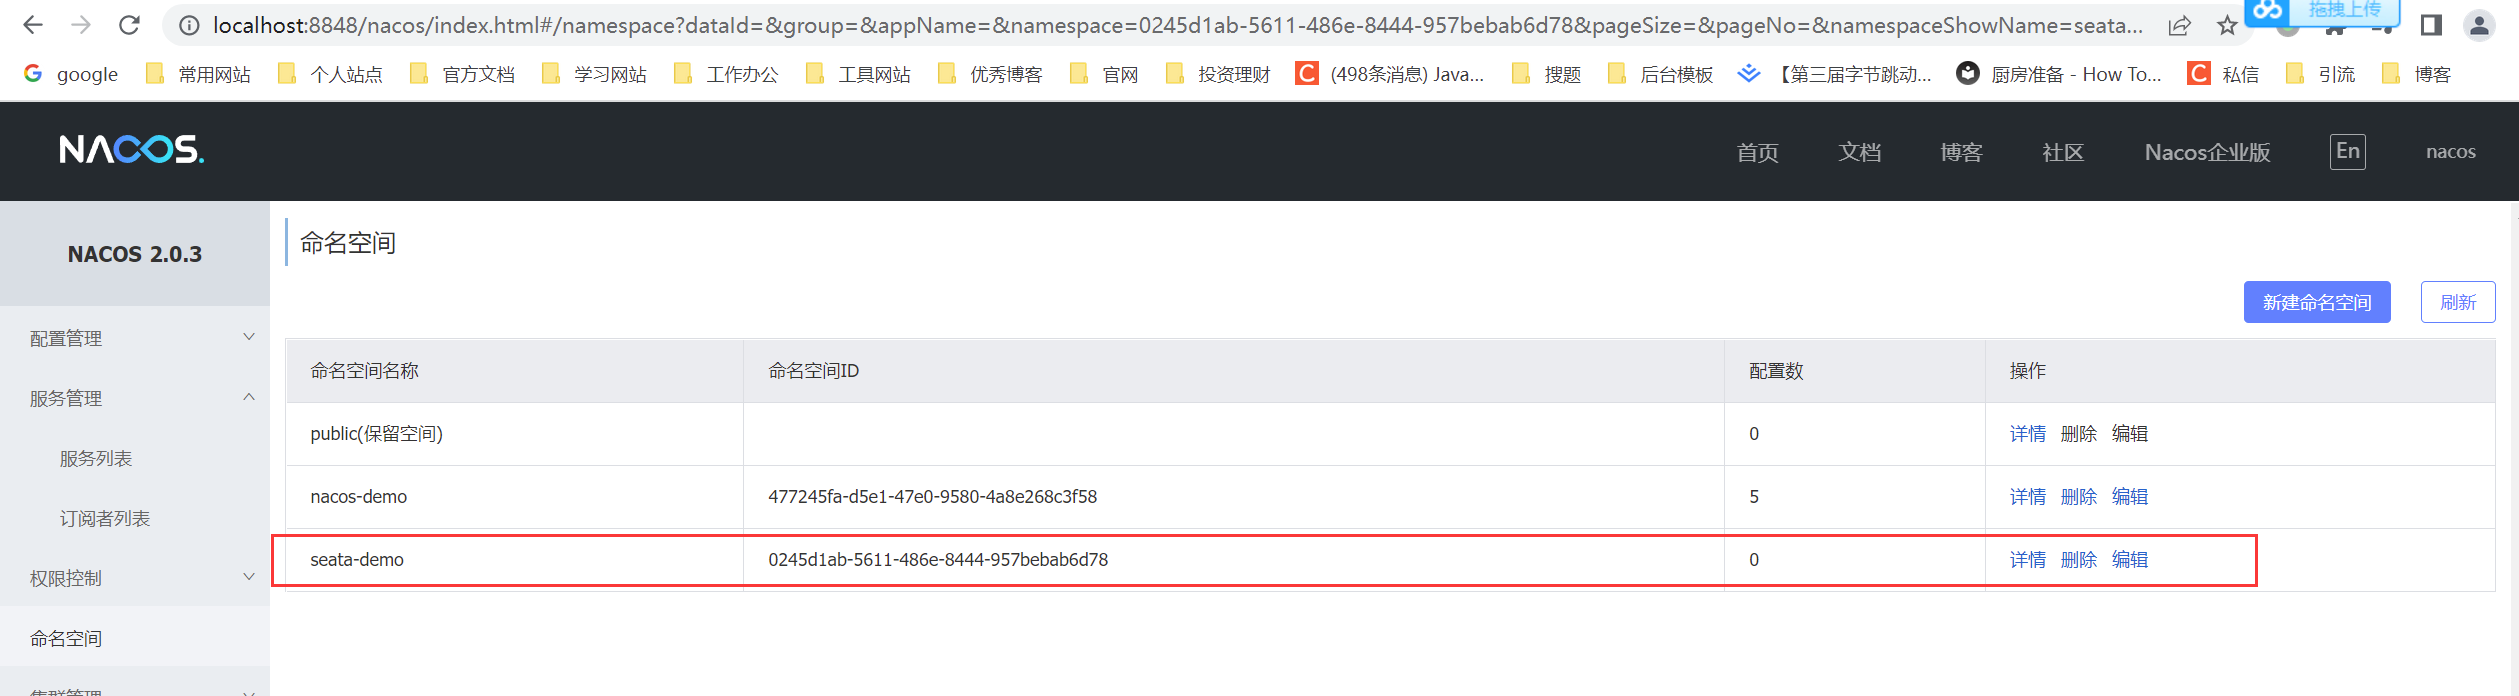Open the 引流 bookmark folder
2519x696 pixels.
click(2320, 74)
